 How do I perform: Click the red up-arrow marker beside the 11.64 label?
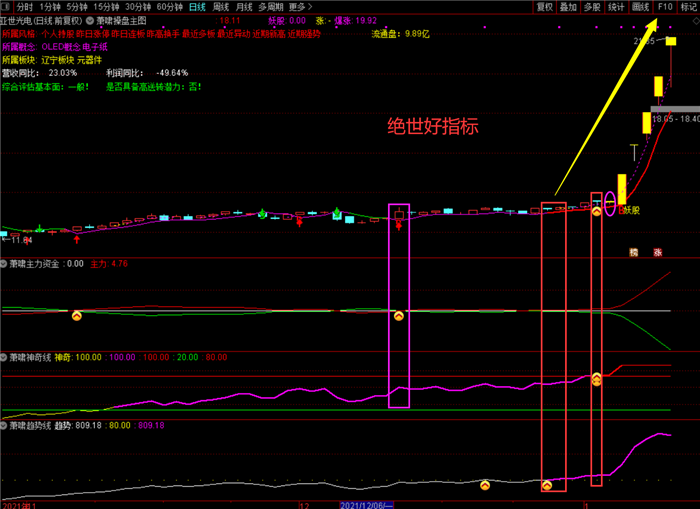tap(28, 241)
